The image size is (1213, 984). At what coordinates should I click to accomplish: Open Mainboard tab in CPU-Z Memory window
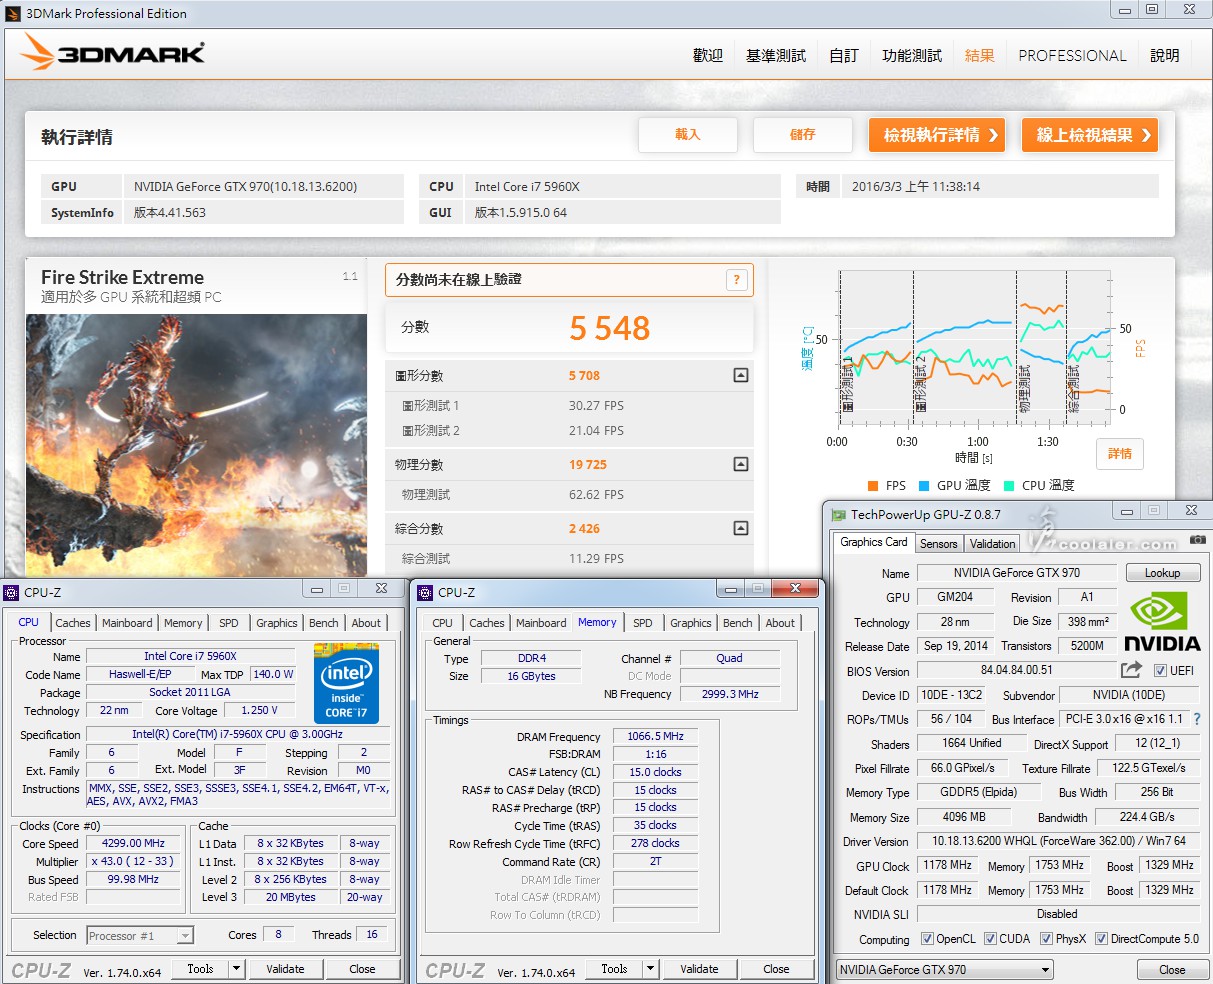tap(541, 623)
